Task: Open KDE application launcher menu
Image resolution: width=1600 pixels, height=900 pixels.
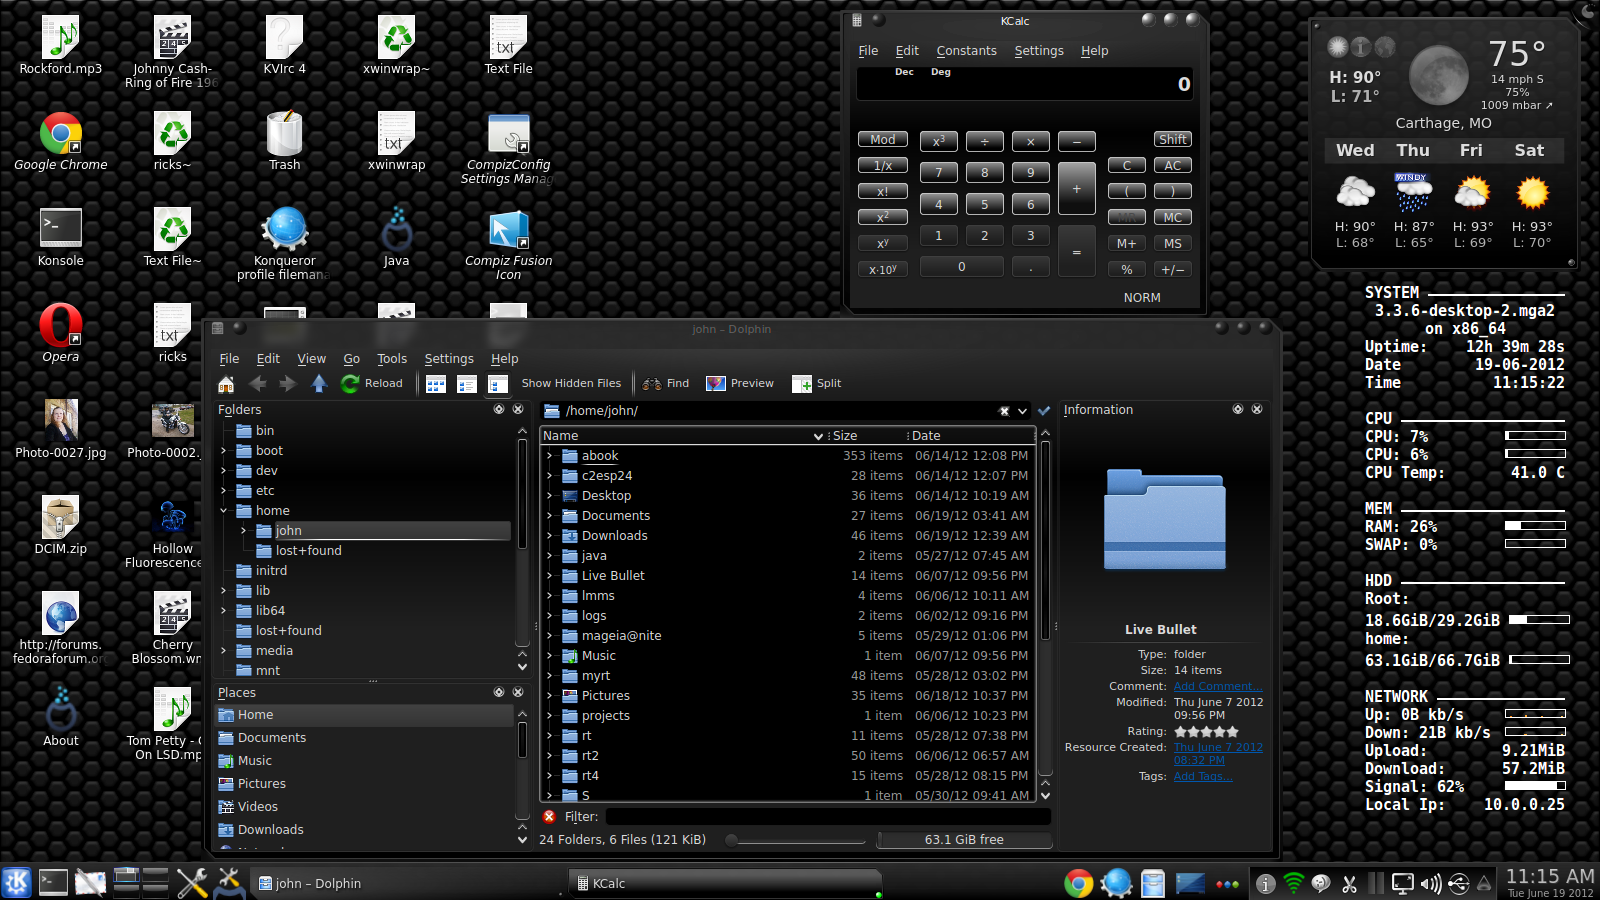Action: click(x=17, y=882)
